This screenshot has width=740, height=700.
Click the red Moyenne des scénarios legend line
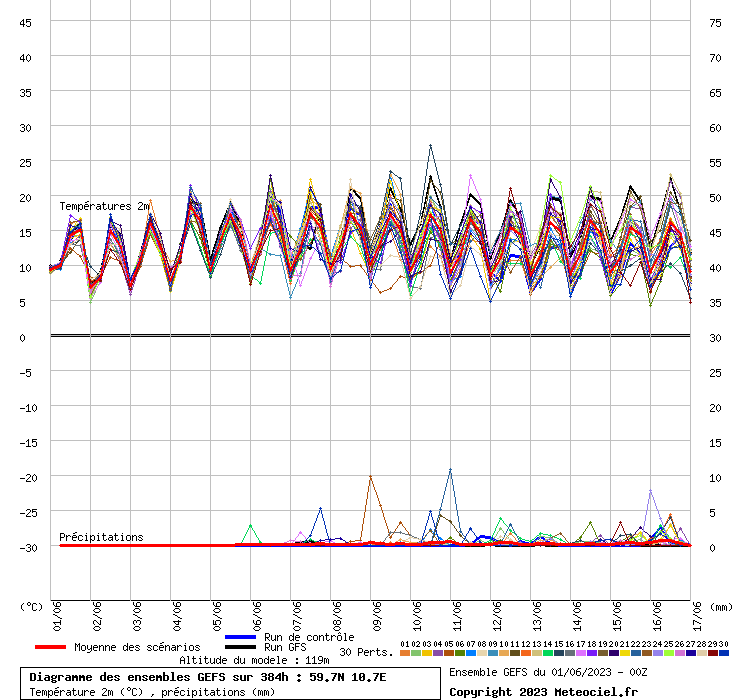[50, 647]
